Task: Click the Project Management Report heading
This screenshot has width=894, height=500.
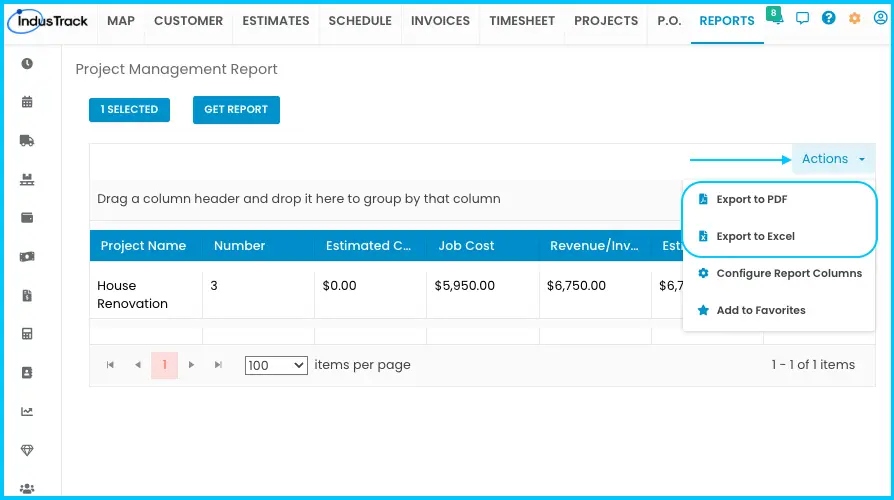Action: 176,69
